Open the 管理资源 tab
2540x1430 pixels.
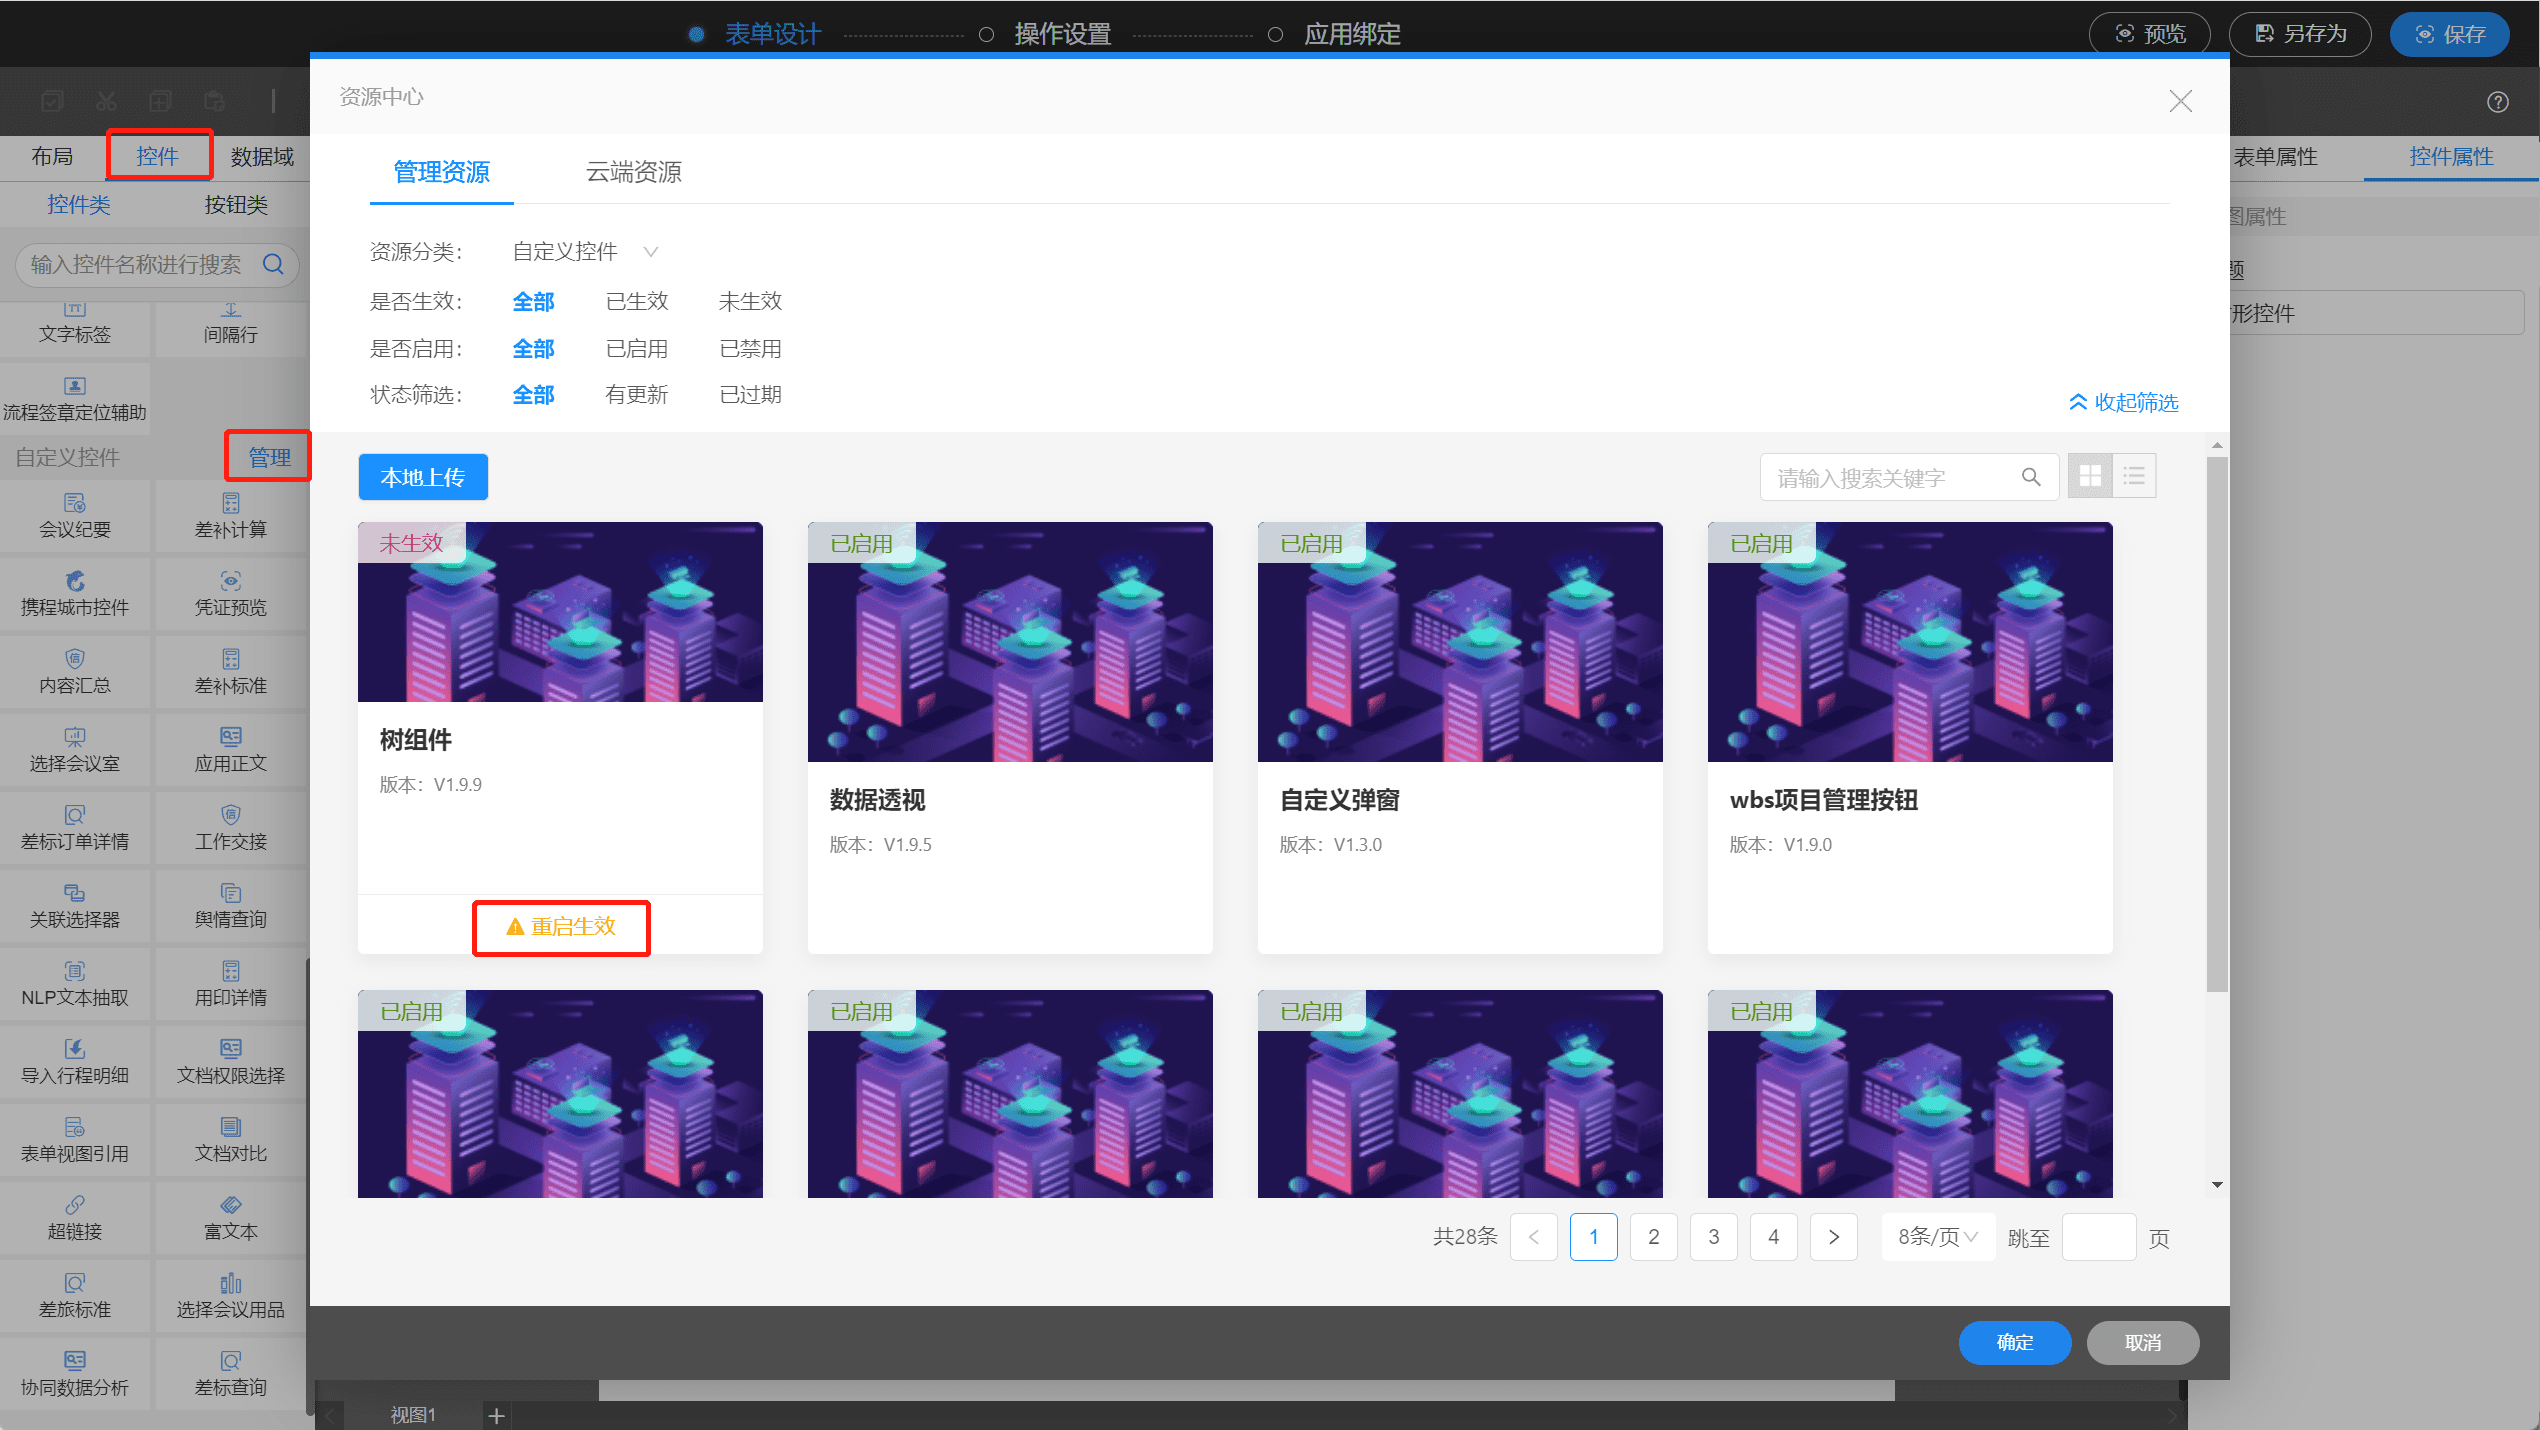point(441,172)
